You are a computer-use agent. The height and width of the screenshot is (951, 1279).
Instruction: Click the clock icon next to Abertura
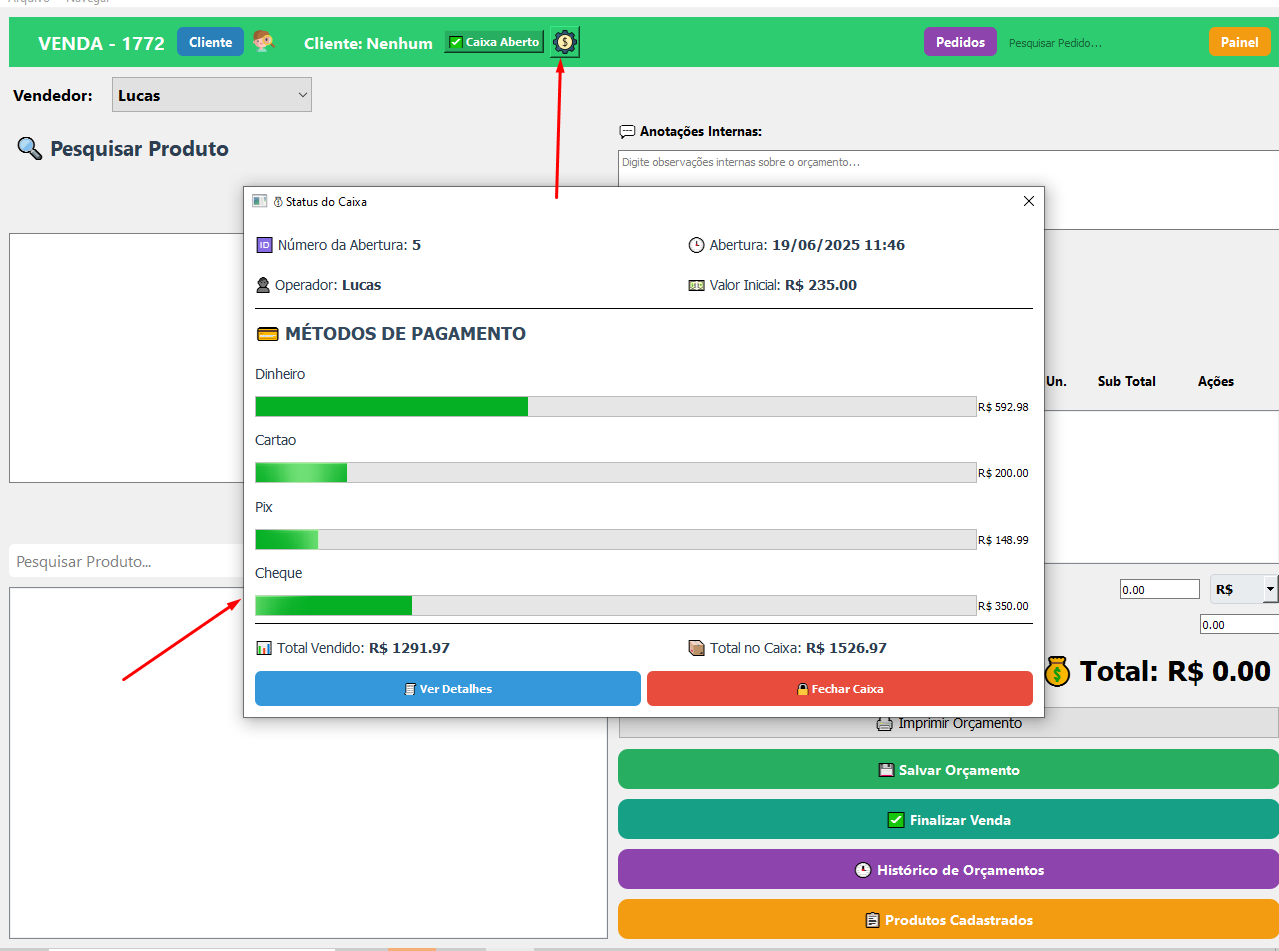pyautogui.click(x=696, y=245)
